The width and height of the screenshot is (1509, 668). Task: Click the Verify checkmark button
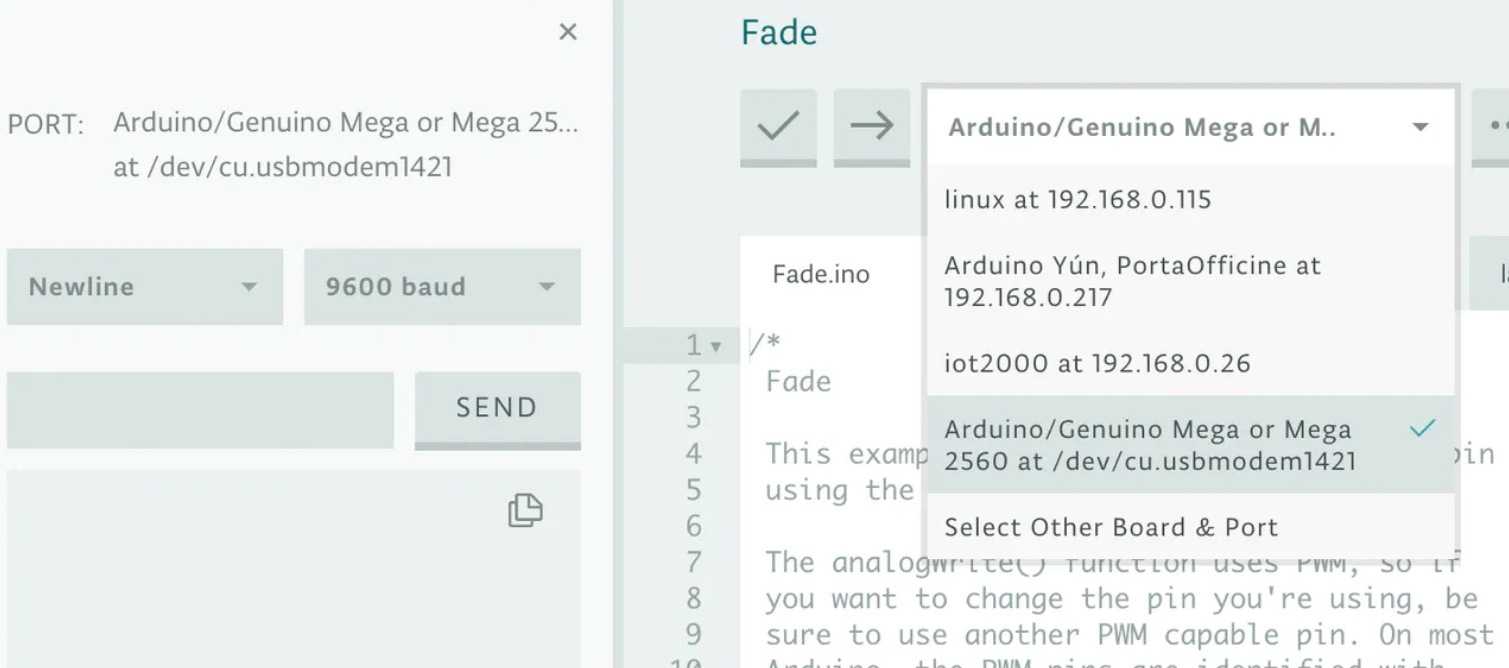[x=778, y=126]
